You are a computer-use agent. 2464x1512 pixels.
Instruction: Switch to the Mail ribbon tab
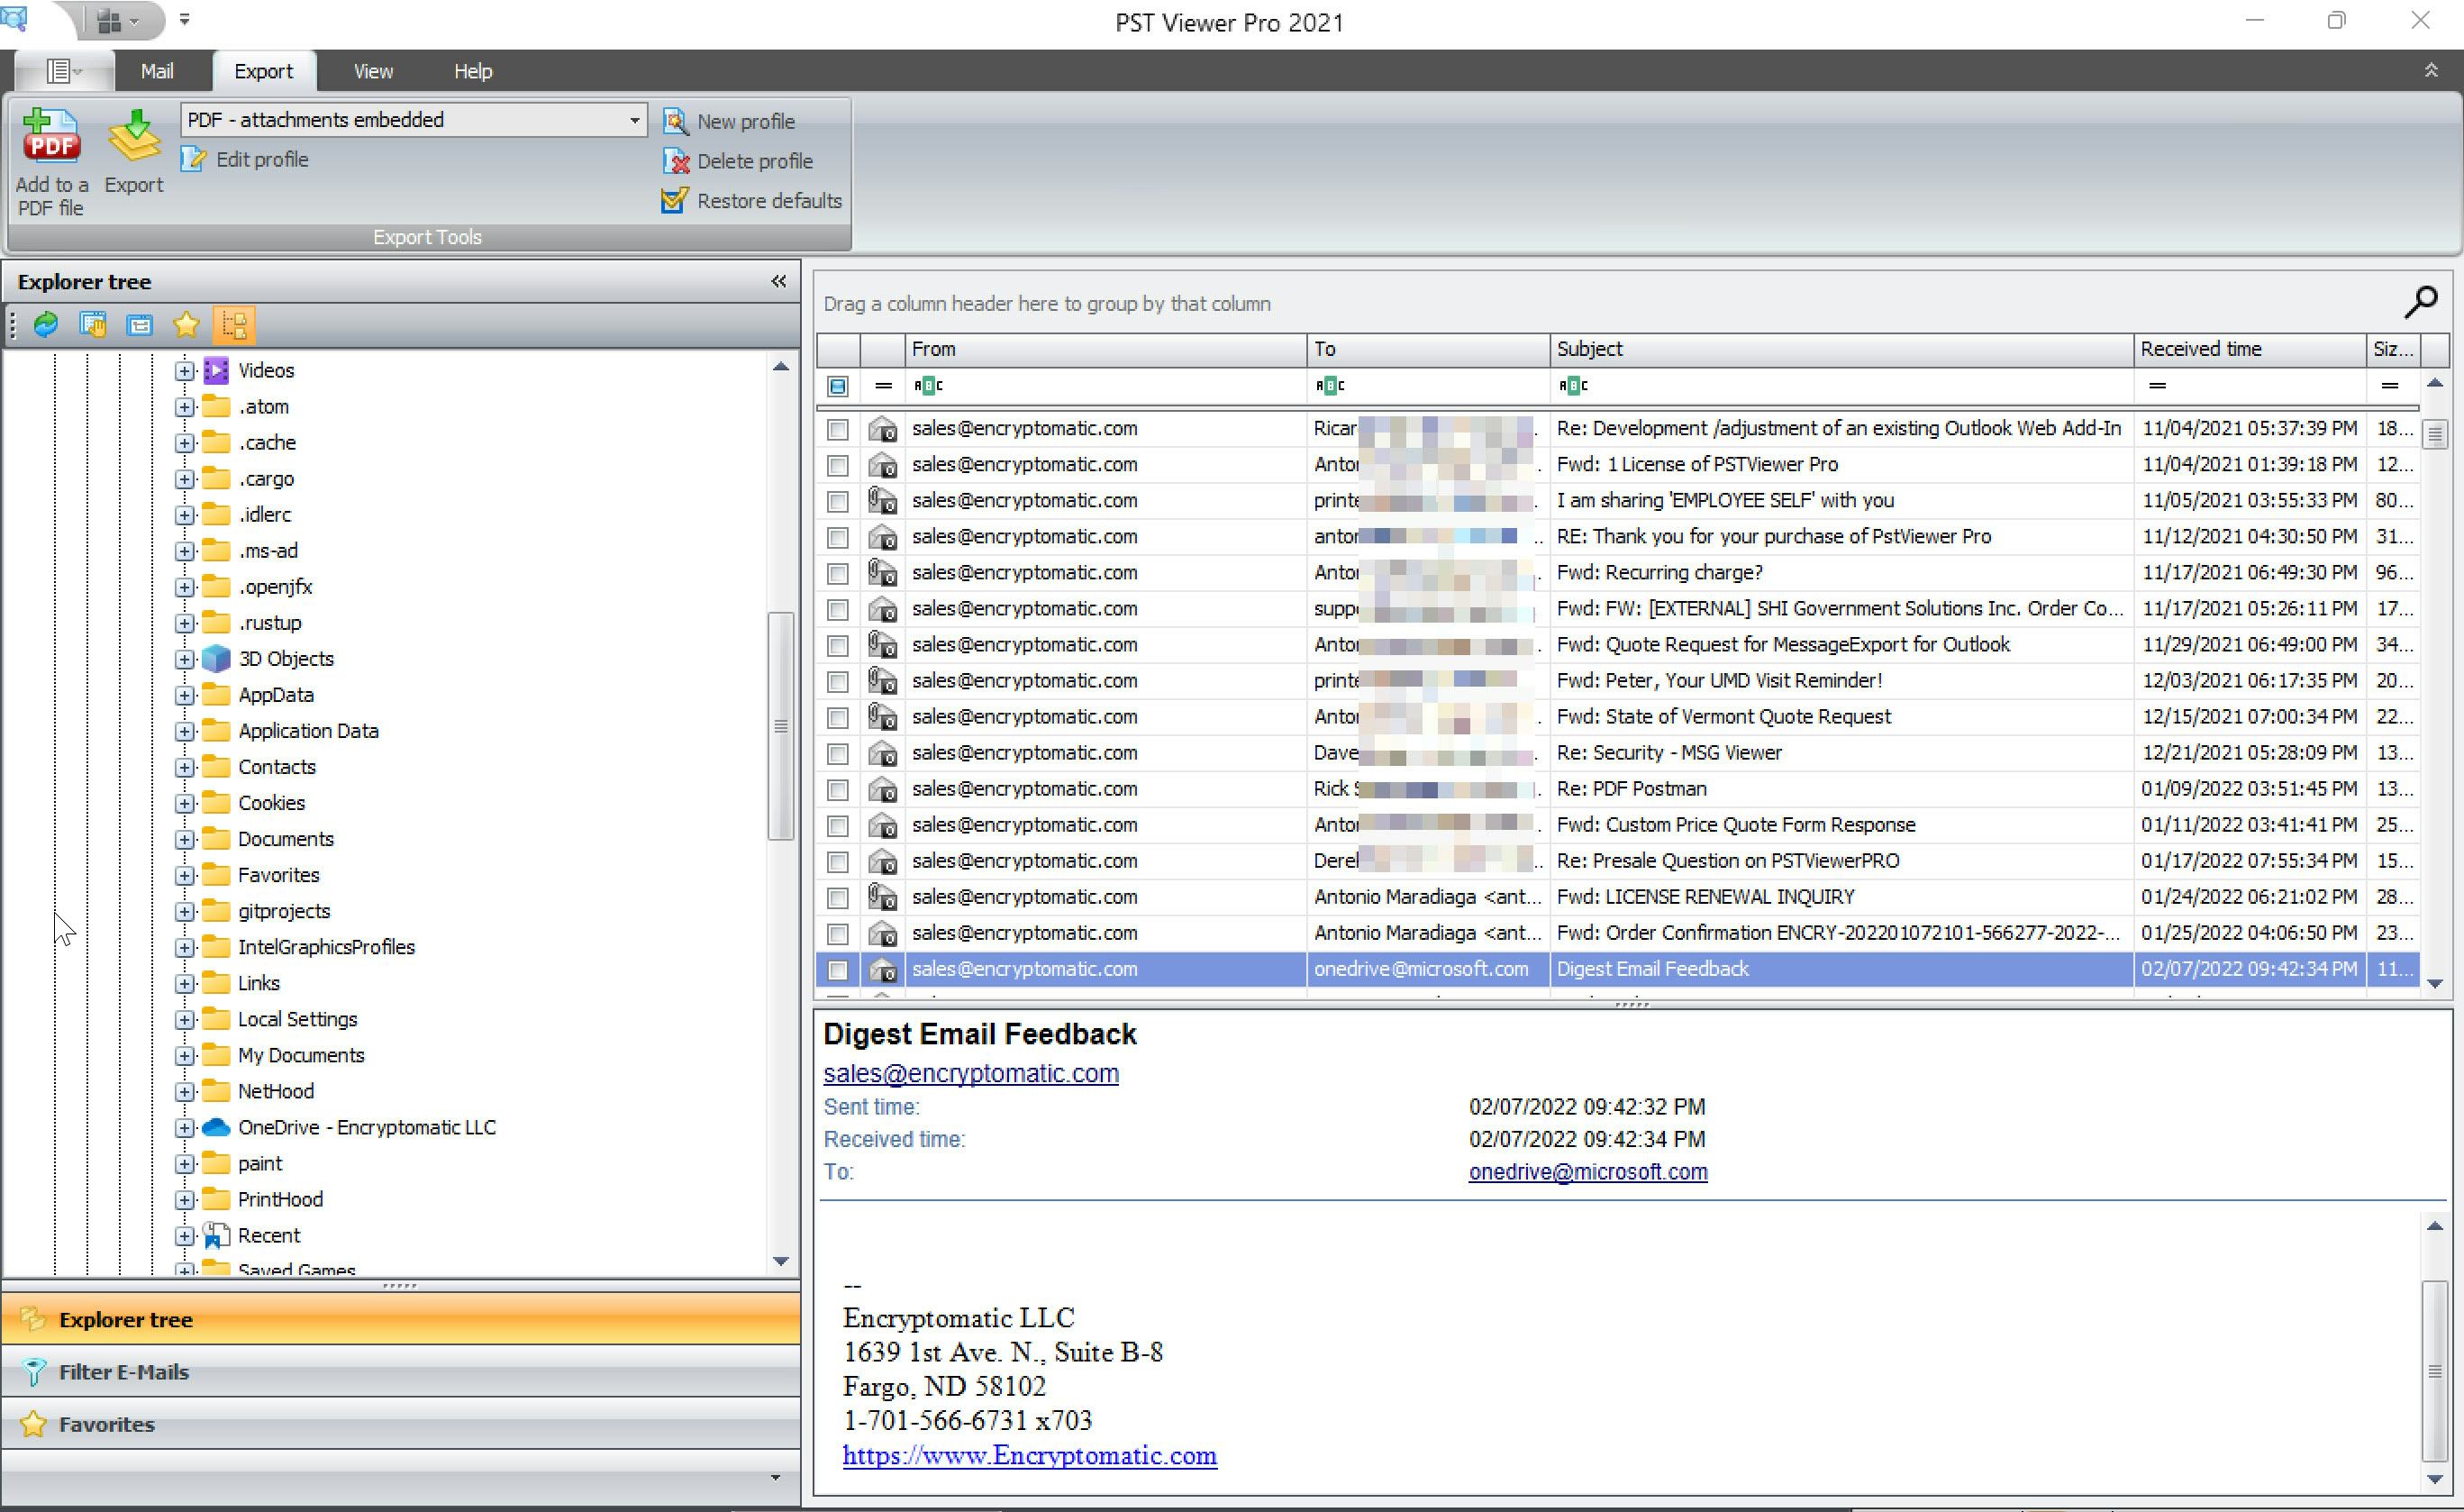pyautogui.click(x=157, y=70)
